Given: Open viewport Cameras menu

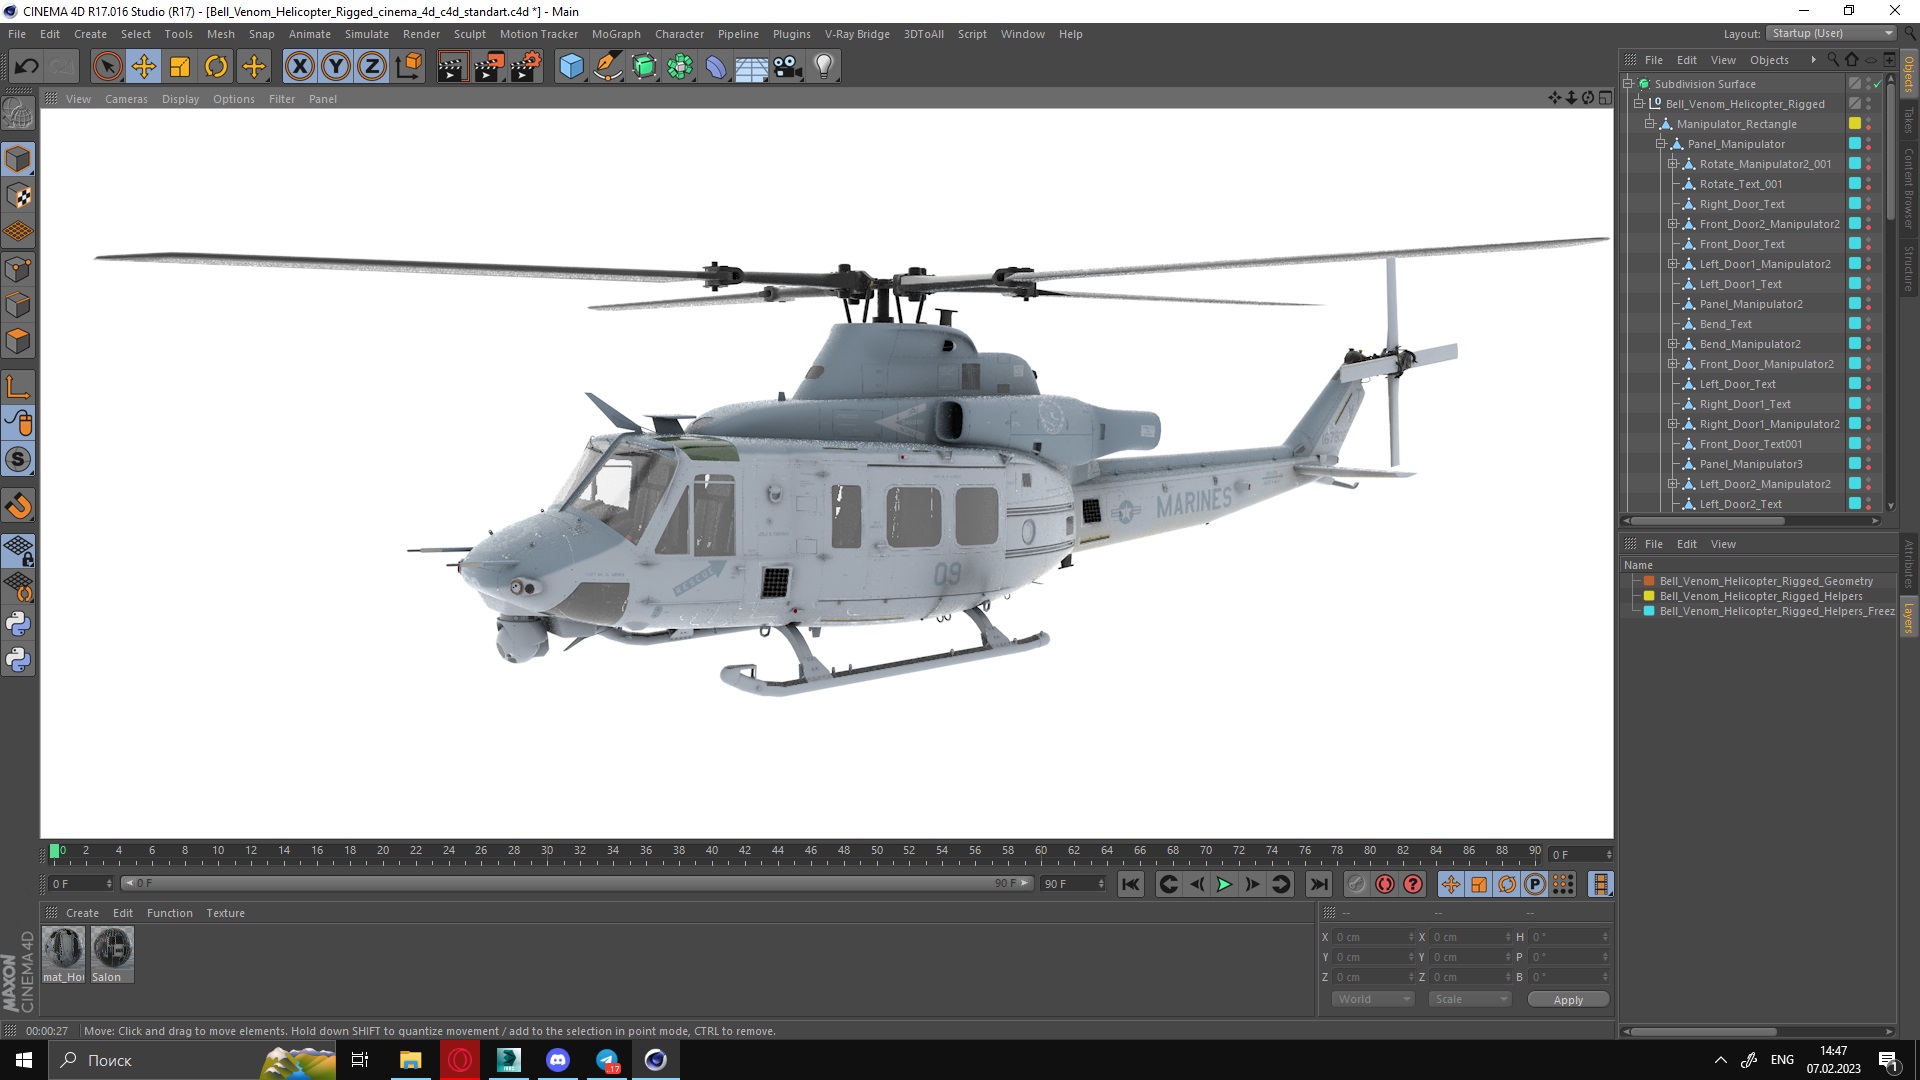Looking at the screenshot, I should 126,99.
